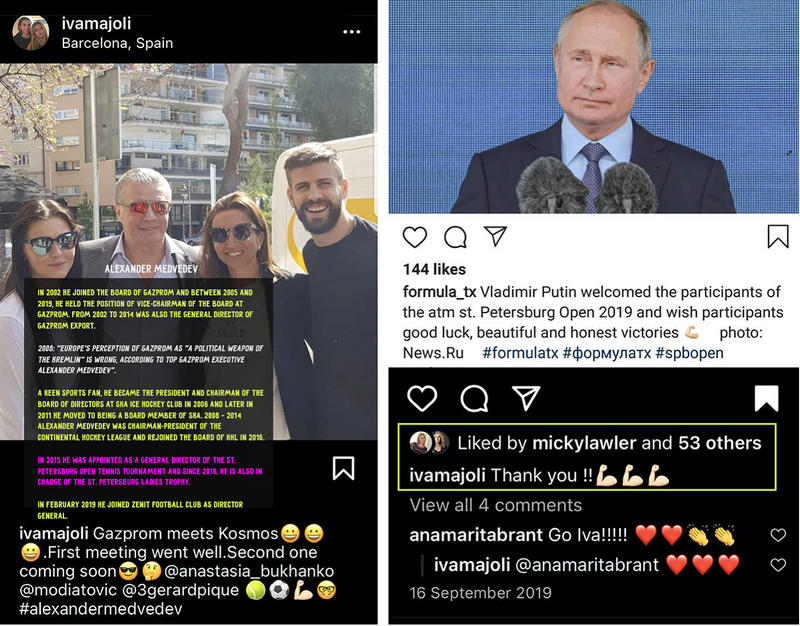Open the #spbopen hashtag link
This screenshot has width=800, height=626.
click(689, 353)
